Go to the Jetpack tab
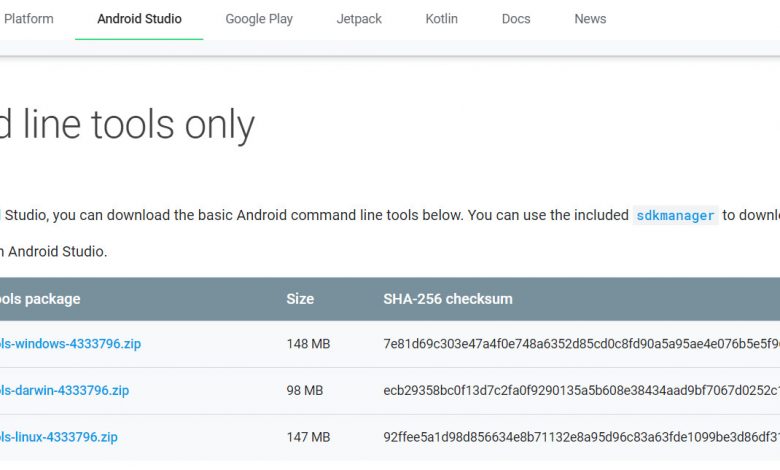 (359, 19)
